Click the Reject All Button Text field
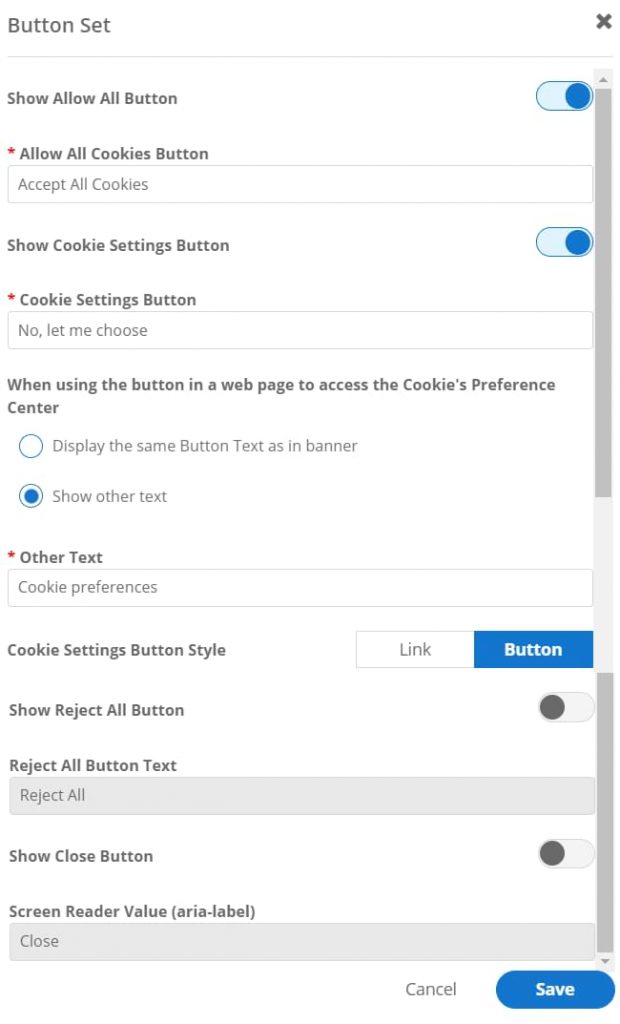 tap(300, 796)
